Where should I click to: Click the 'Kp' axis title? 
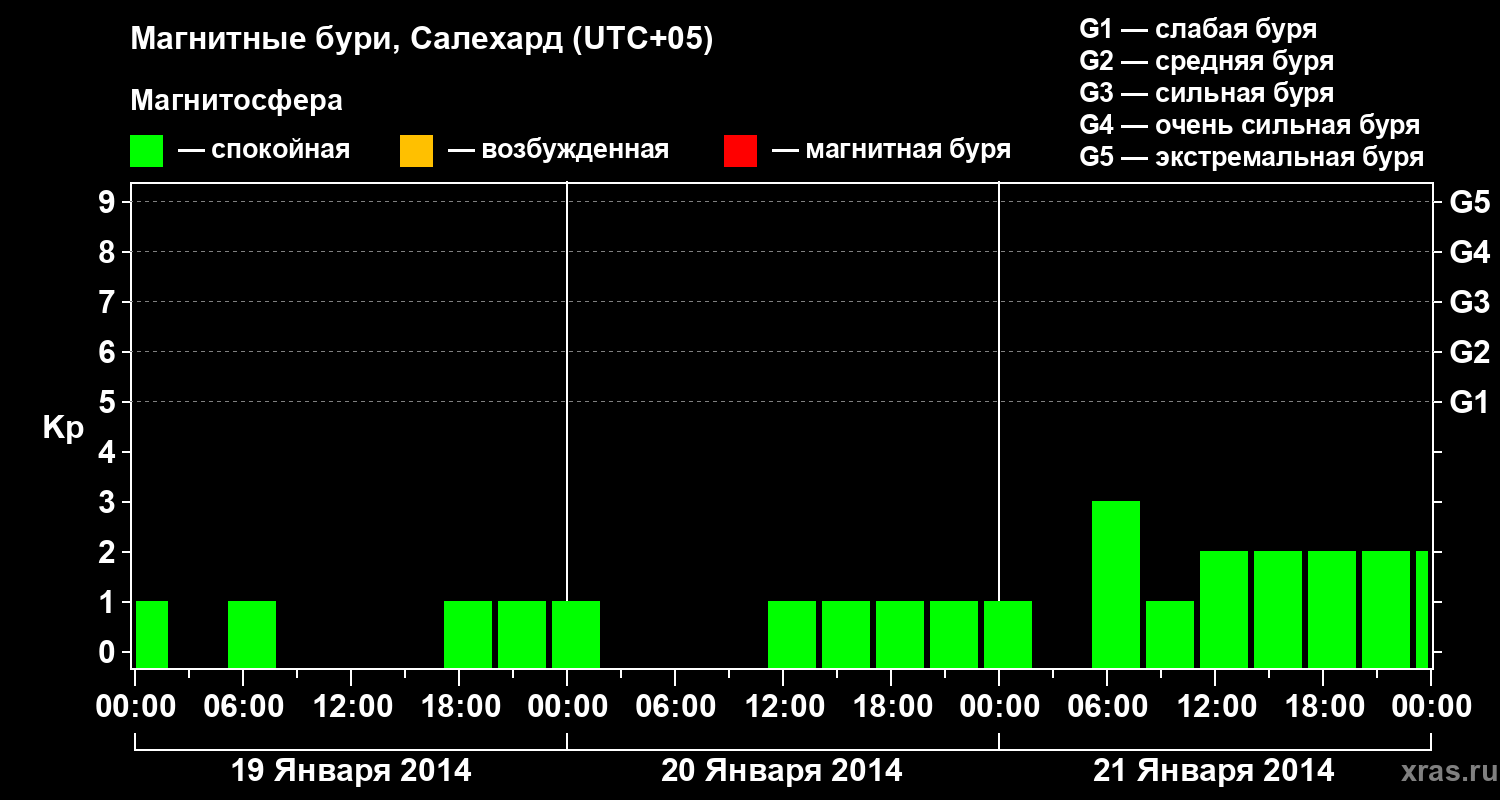pyautogui.click(x=63, y=428)
